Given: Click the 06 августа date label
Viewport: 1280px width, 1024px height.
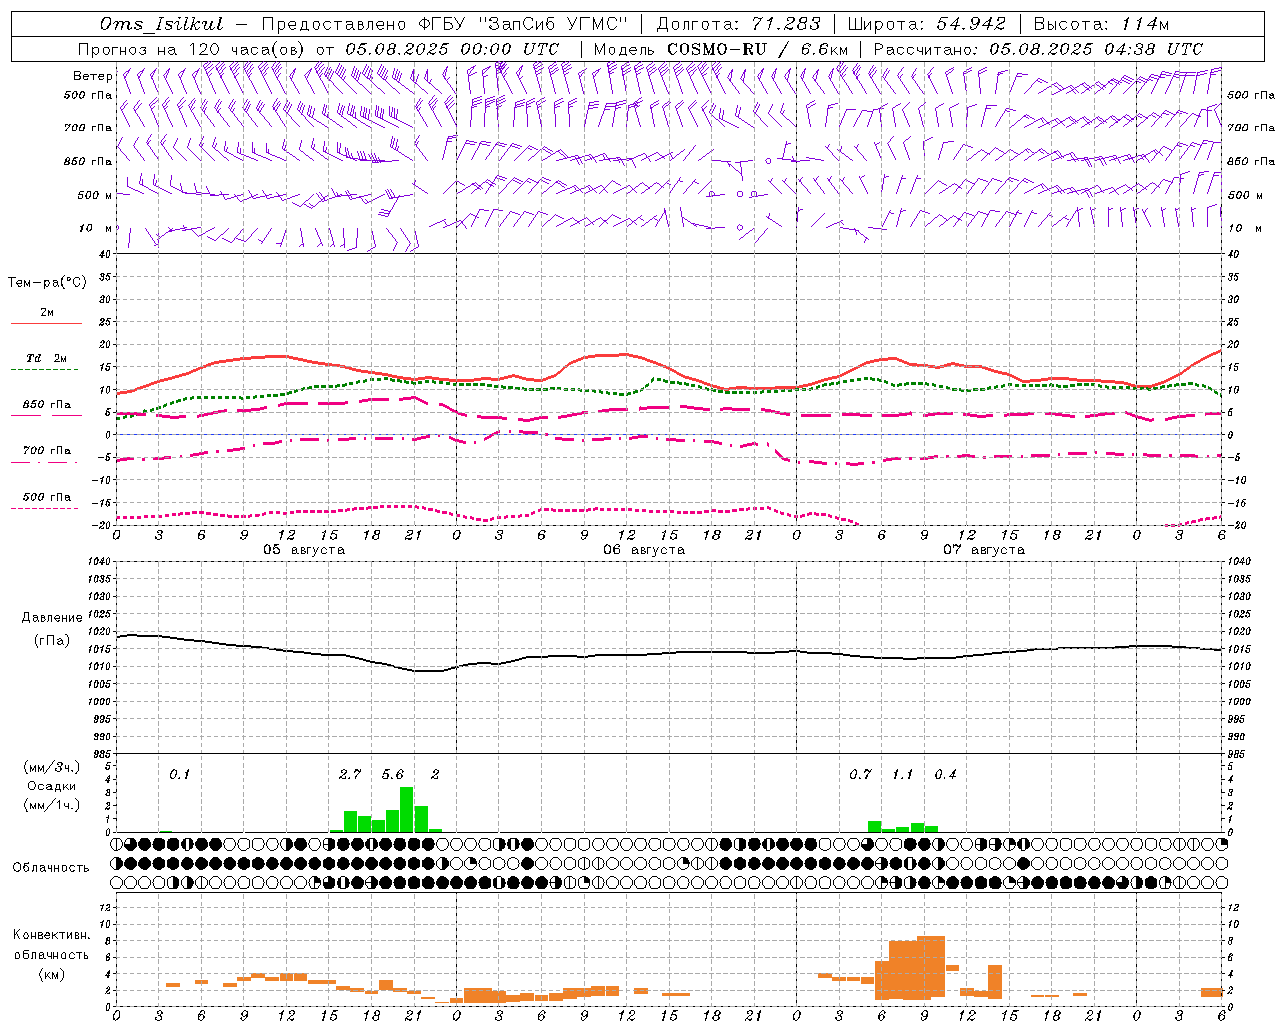Looking at the screenshot, I should click(644, 550).
